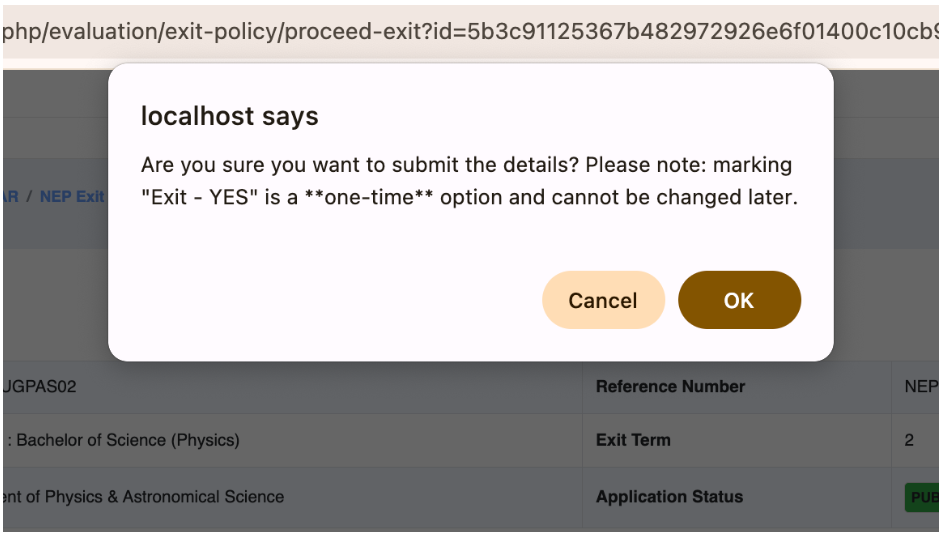
Task: Click the Exit Term value 2
Action: 909,440
